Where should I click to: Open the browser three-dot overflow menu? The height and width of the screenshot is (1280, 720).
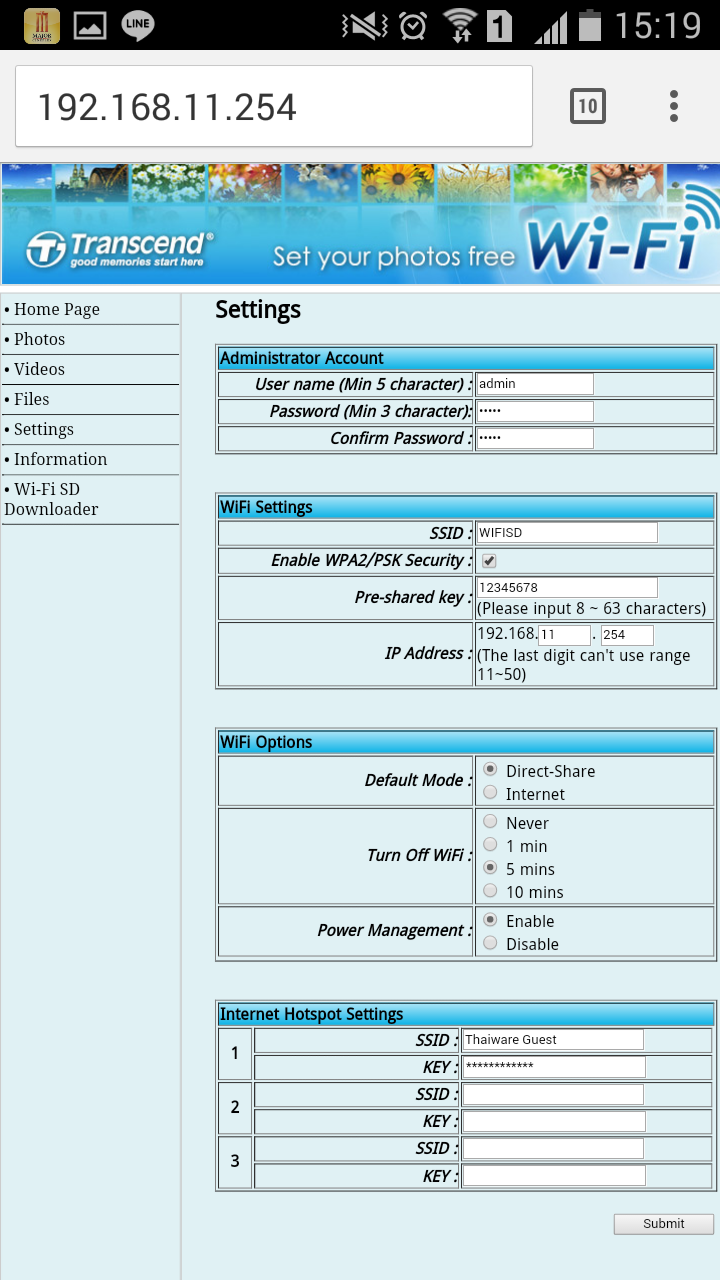674,106
